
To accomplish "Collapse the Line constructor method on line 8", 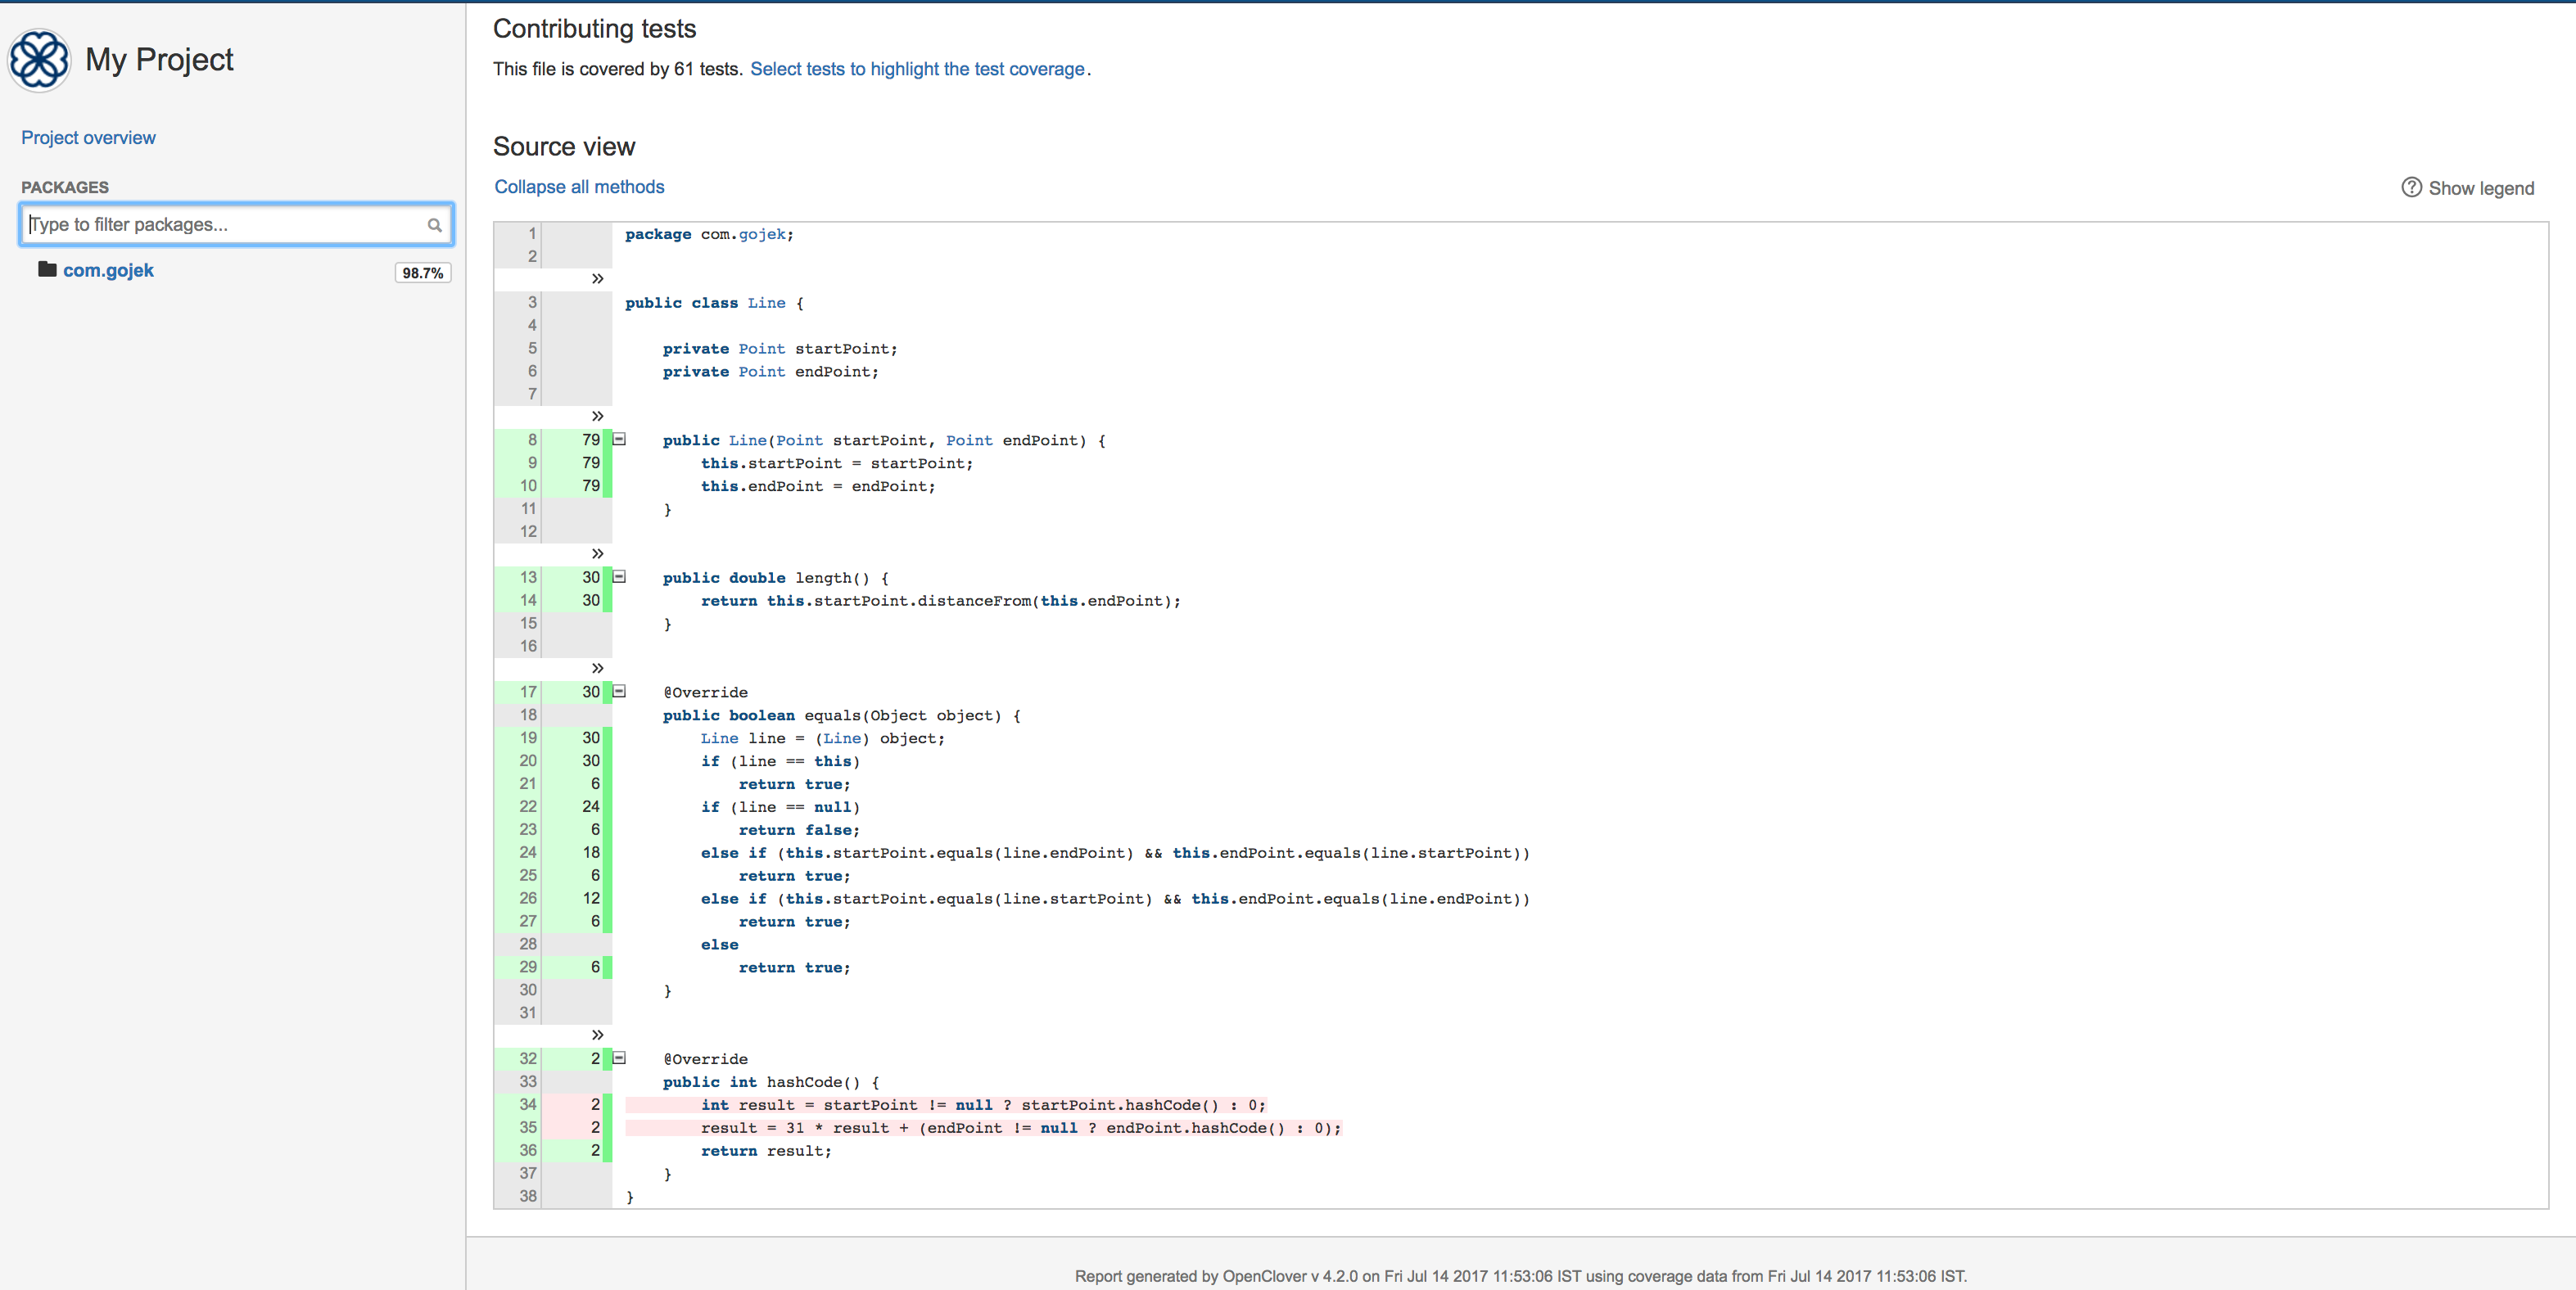I will (x=619, y=439).
